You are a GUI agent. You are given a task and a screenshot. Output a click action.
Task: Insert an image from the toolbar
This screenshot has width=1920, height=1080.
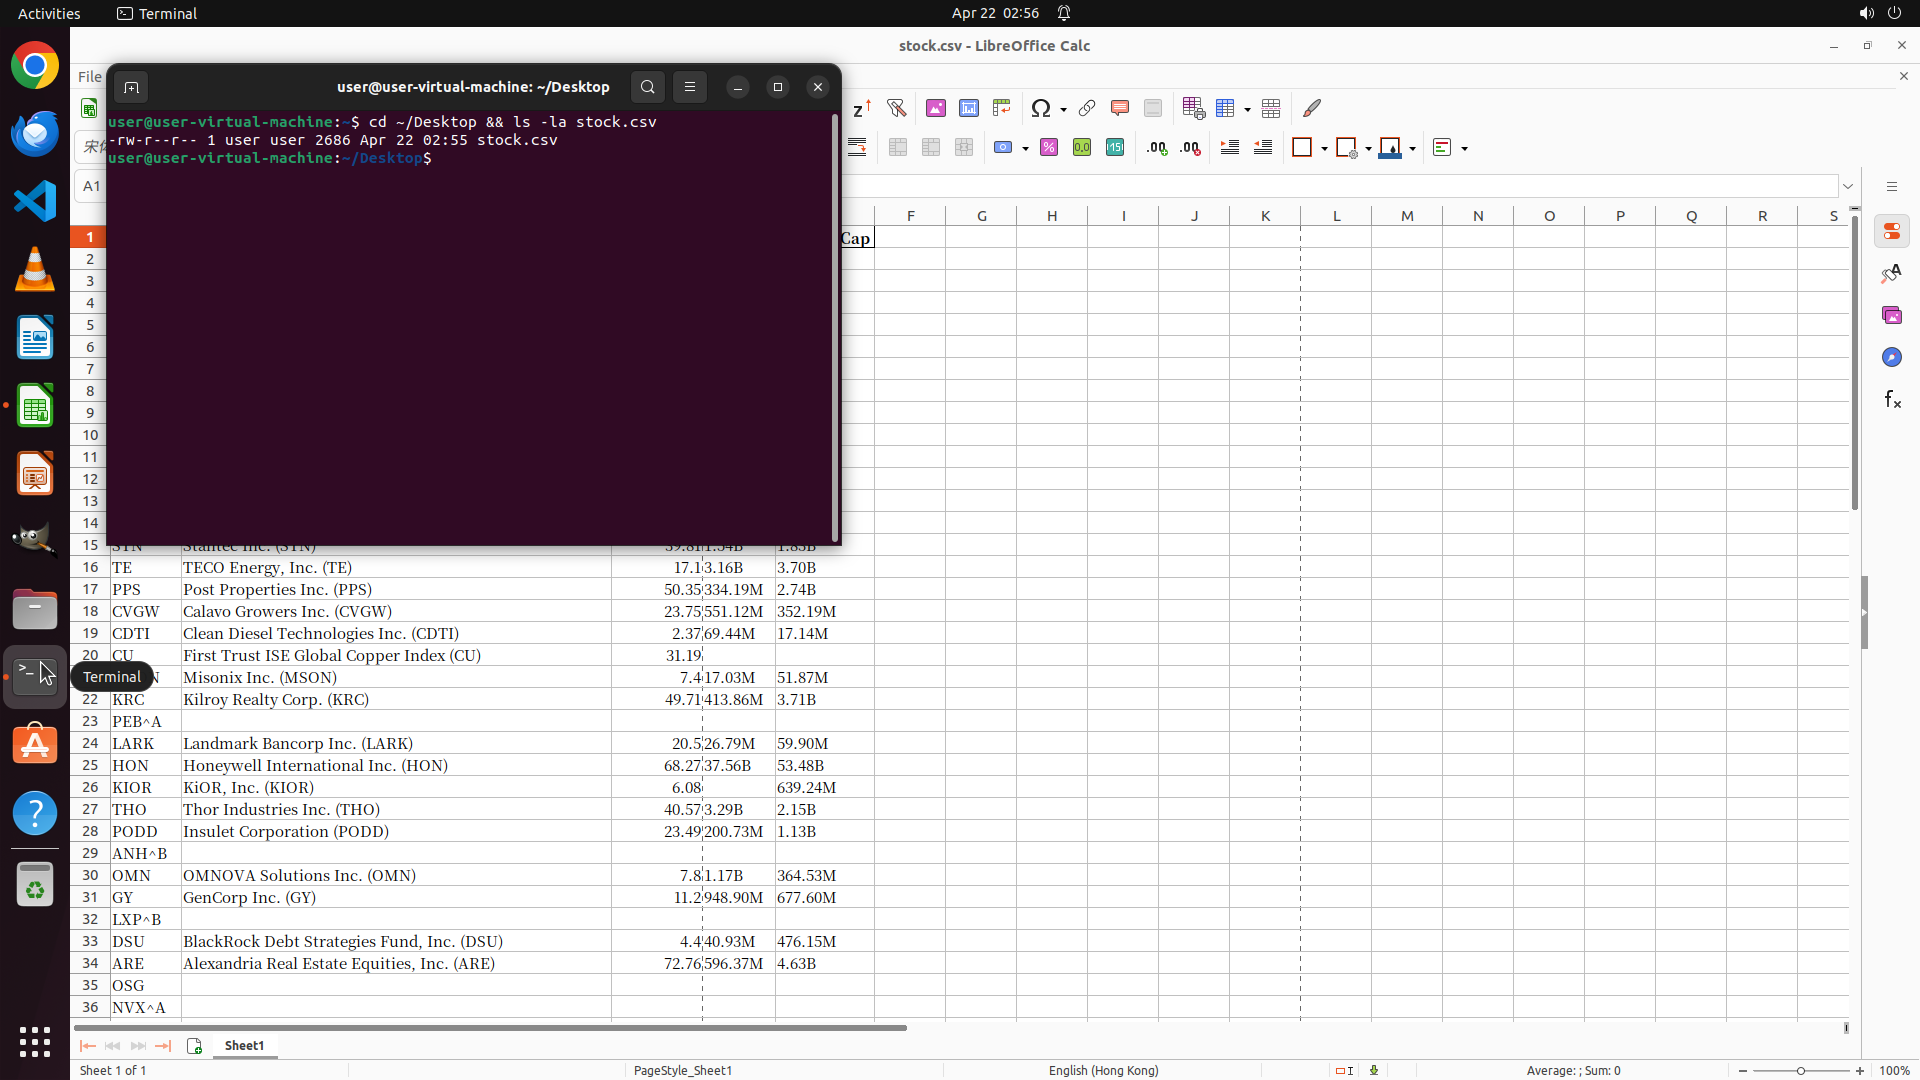[936, 108]
